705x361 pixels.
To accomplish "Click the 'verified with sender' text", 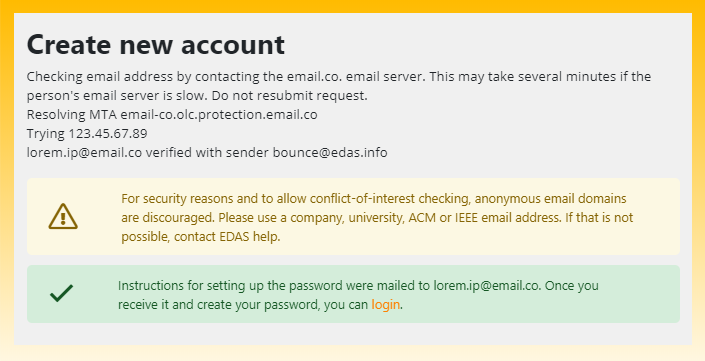I will 207,152.
